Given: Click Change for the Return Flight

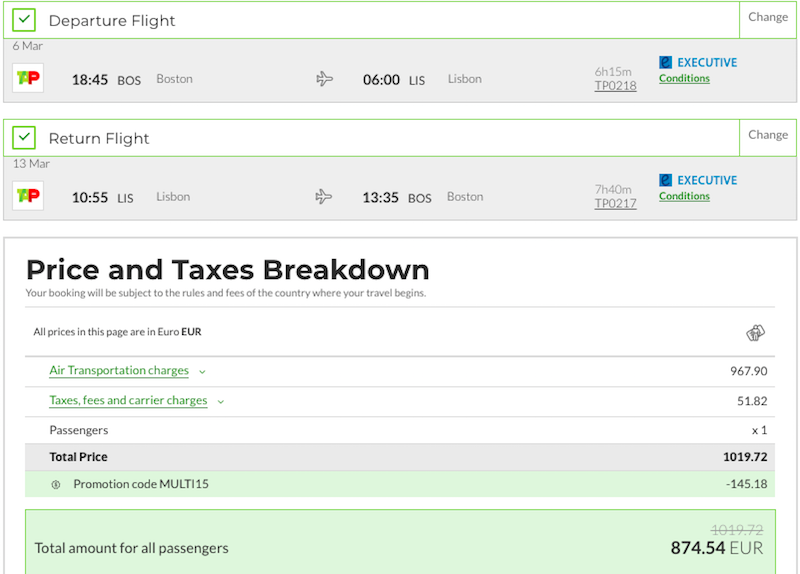Looking at the screenshot, I should 768,135.
